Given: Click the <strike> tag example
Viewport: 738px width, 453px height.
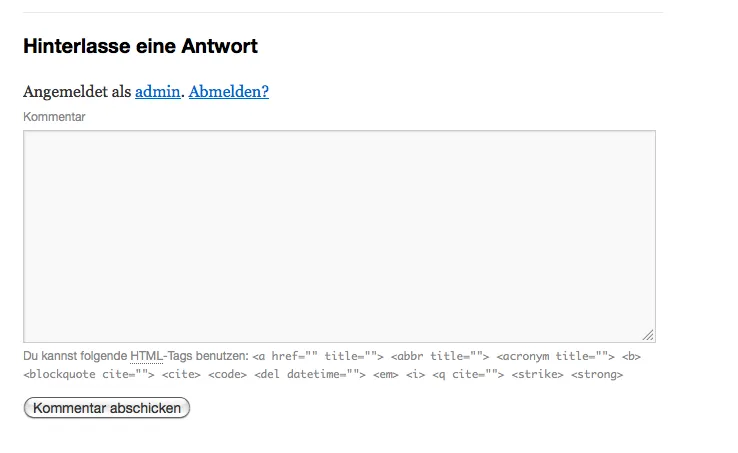Looking at the screenshot, I should click(537, 374).
